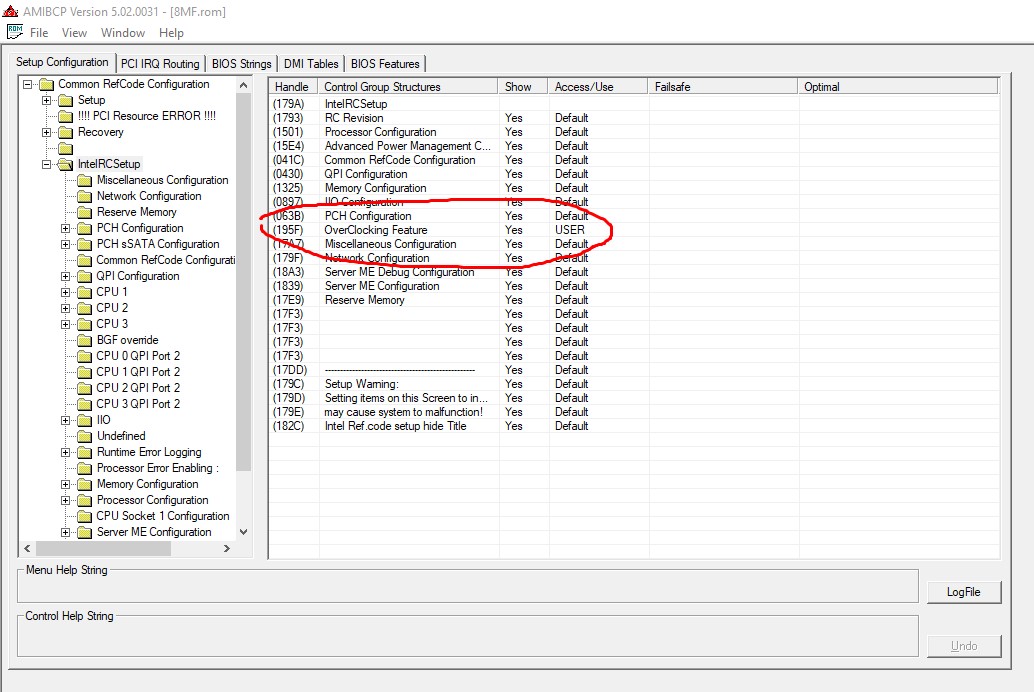The width and height of the screenshot is (1034, 692).
Task: Select the Processor Error Enabling folder icon
Action: [x=84, y=468]
